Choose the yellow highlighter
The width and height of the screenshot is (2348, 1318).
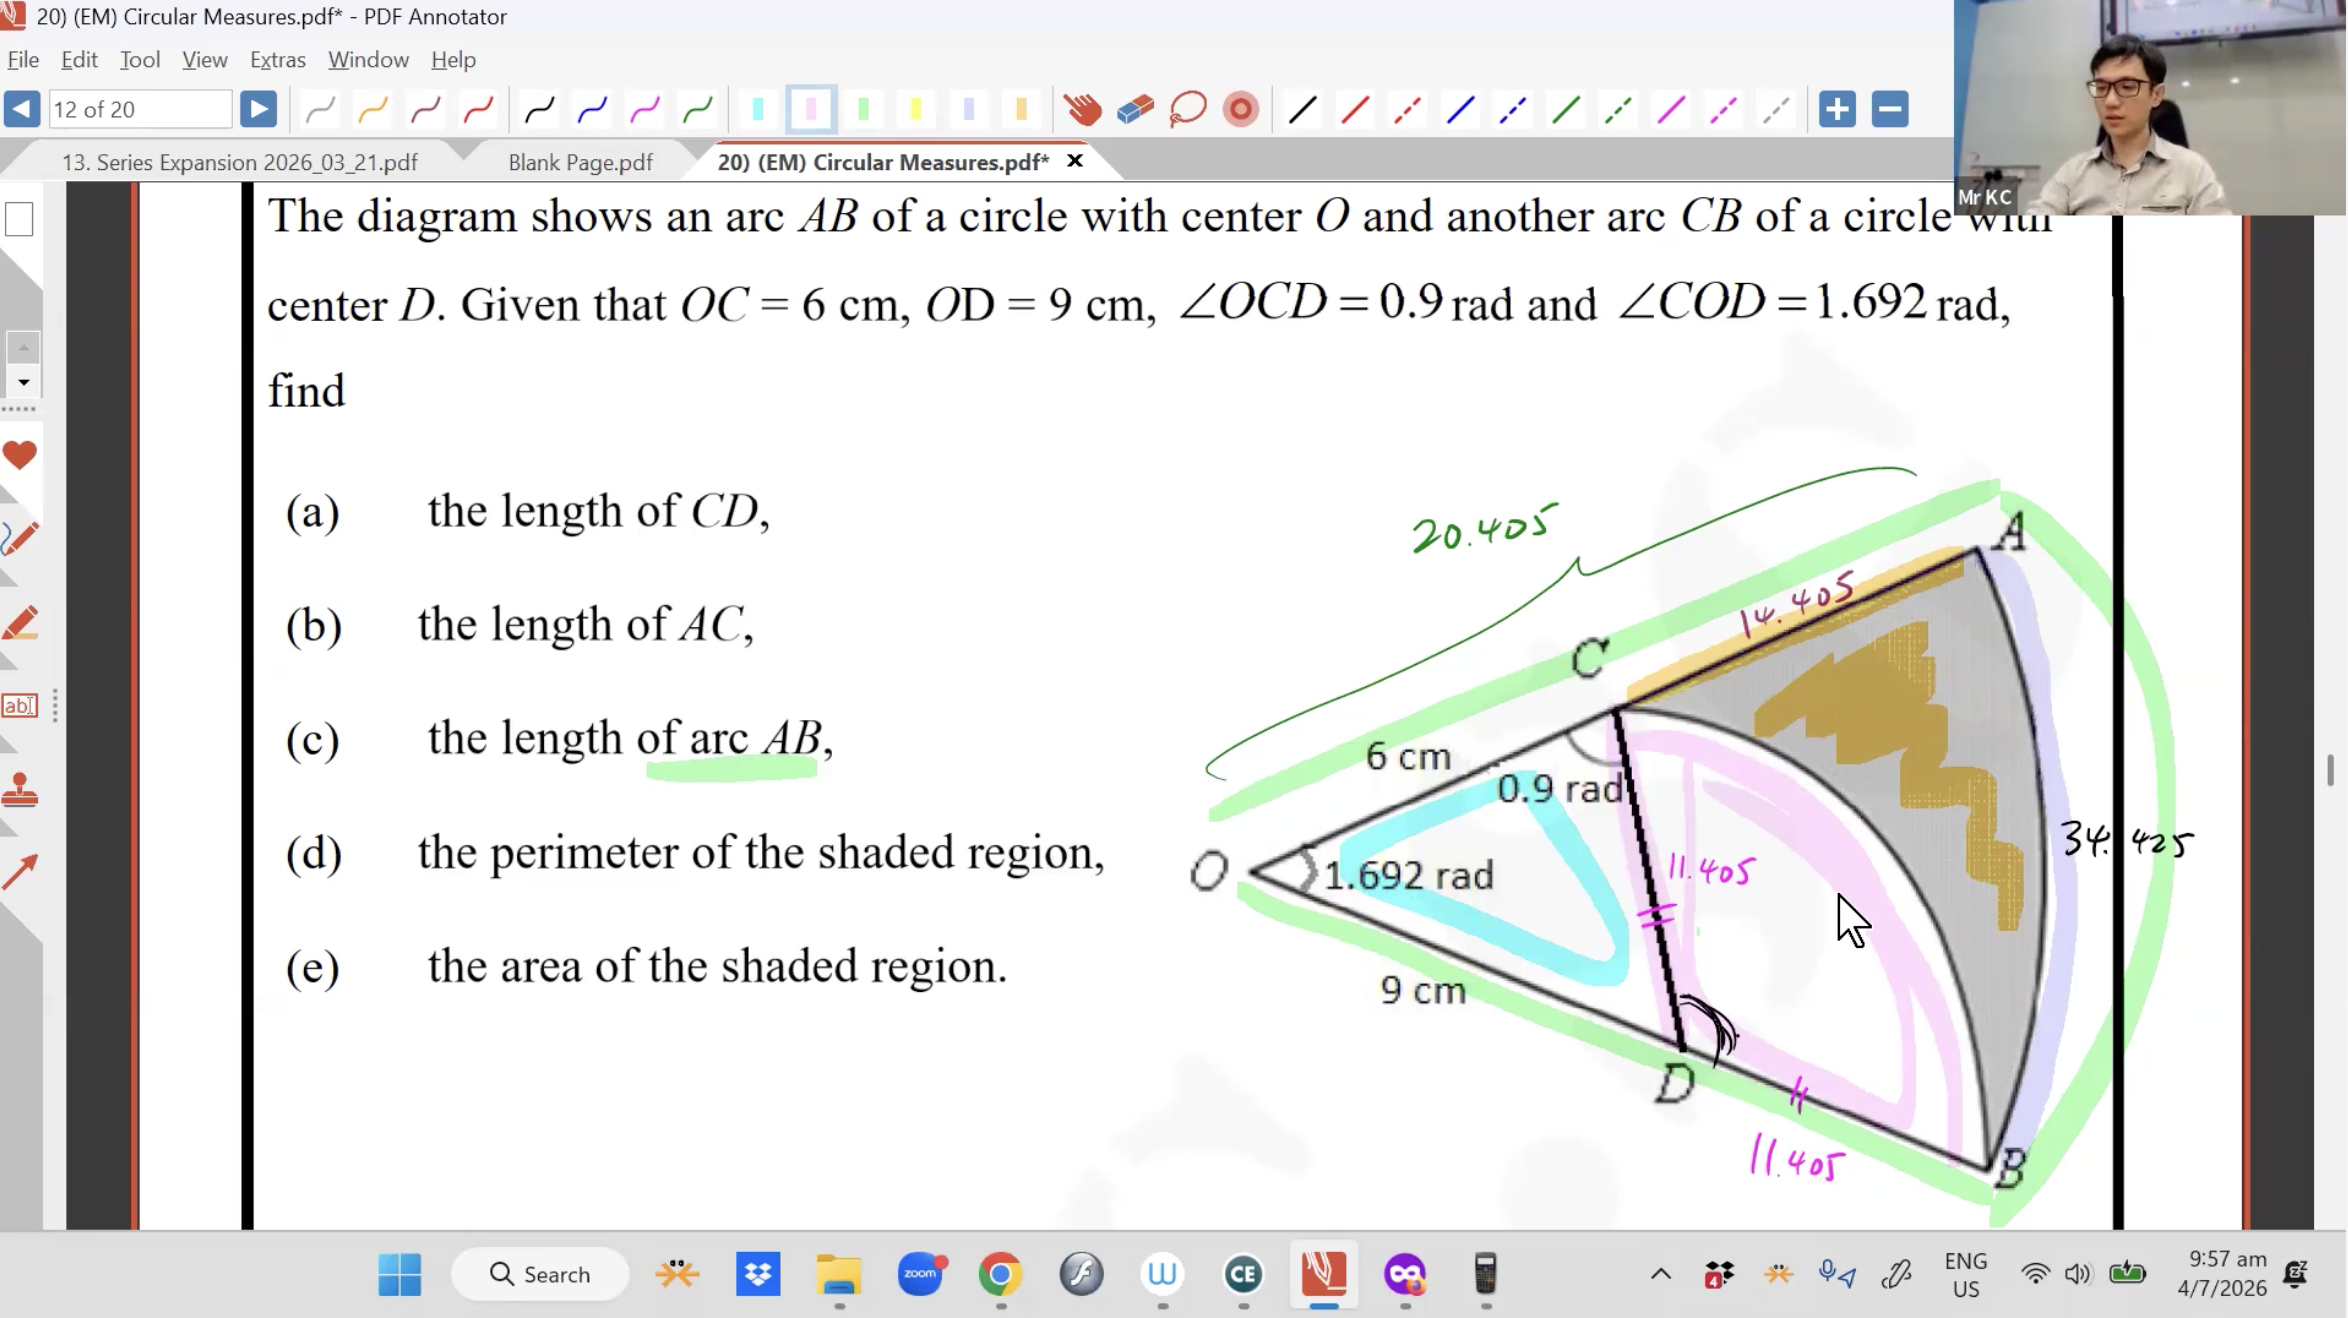pos(916,109)
